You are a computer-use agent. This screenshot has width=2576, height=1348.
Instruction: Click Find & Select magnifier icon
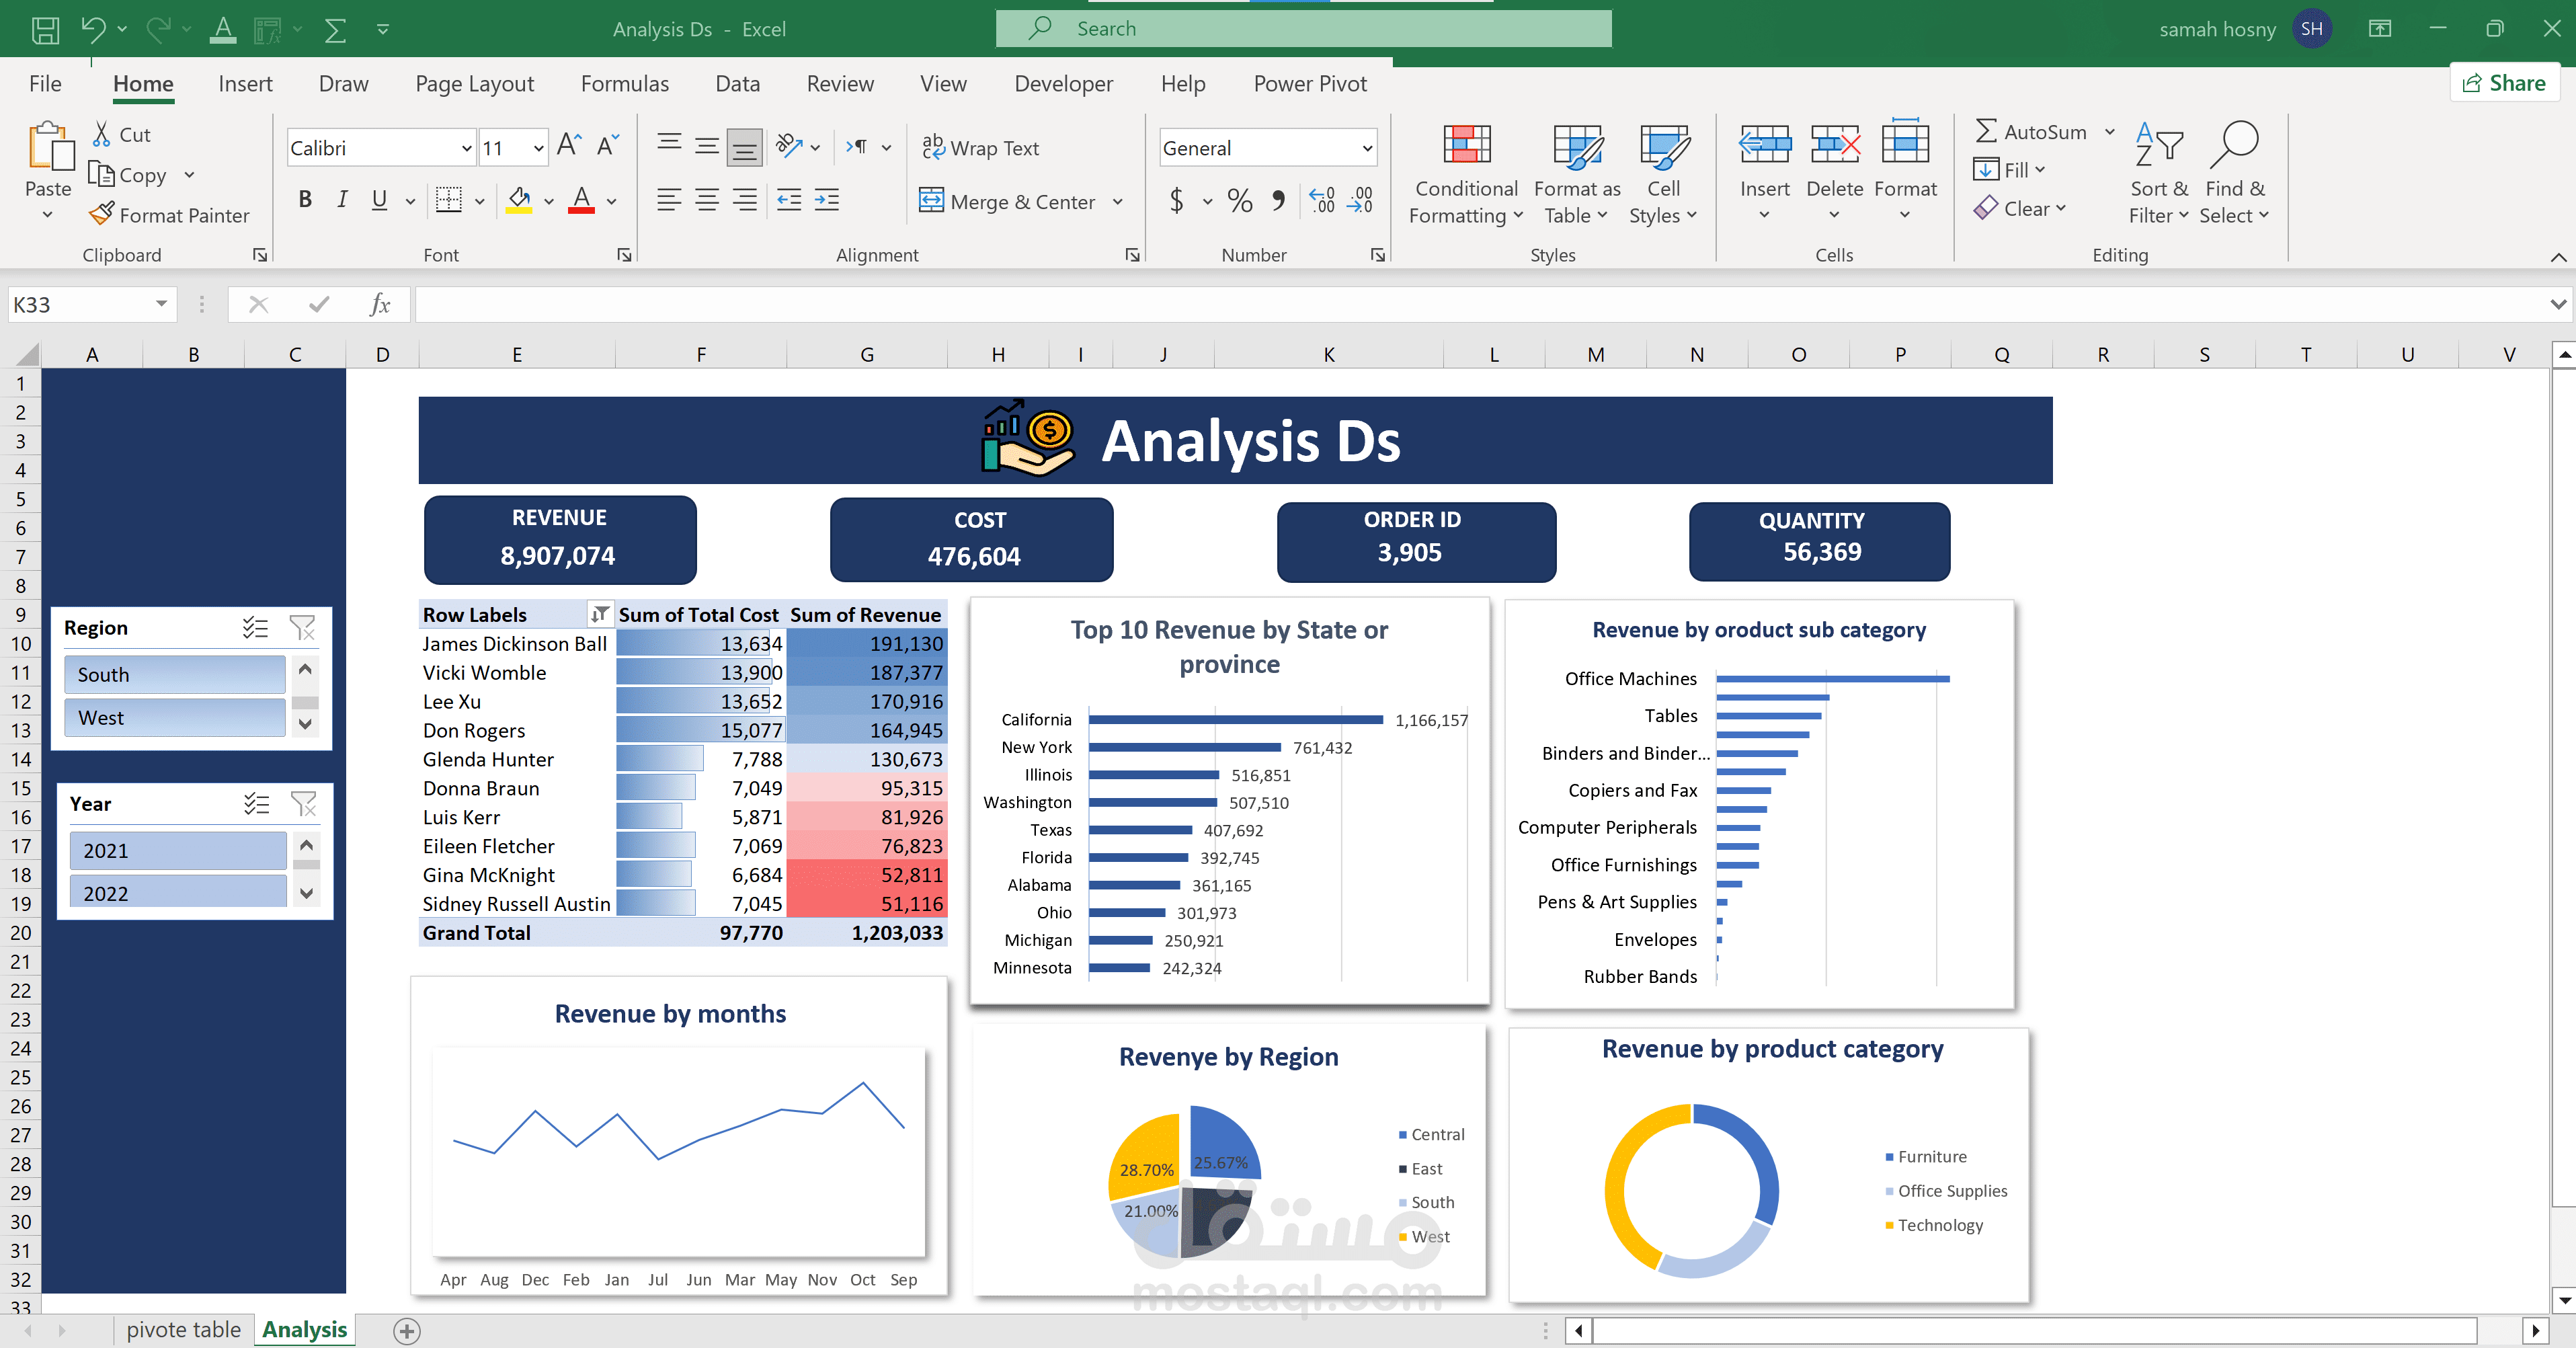coord(2235,146)
